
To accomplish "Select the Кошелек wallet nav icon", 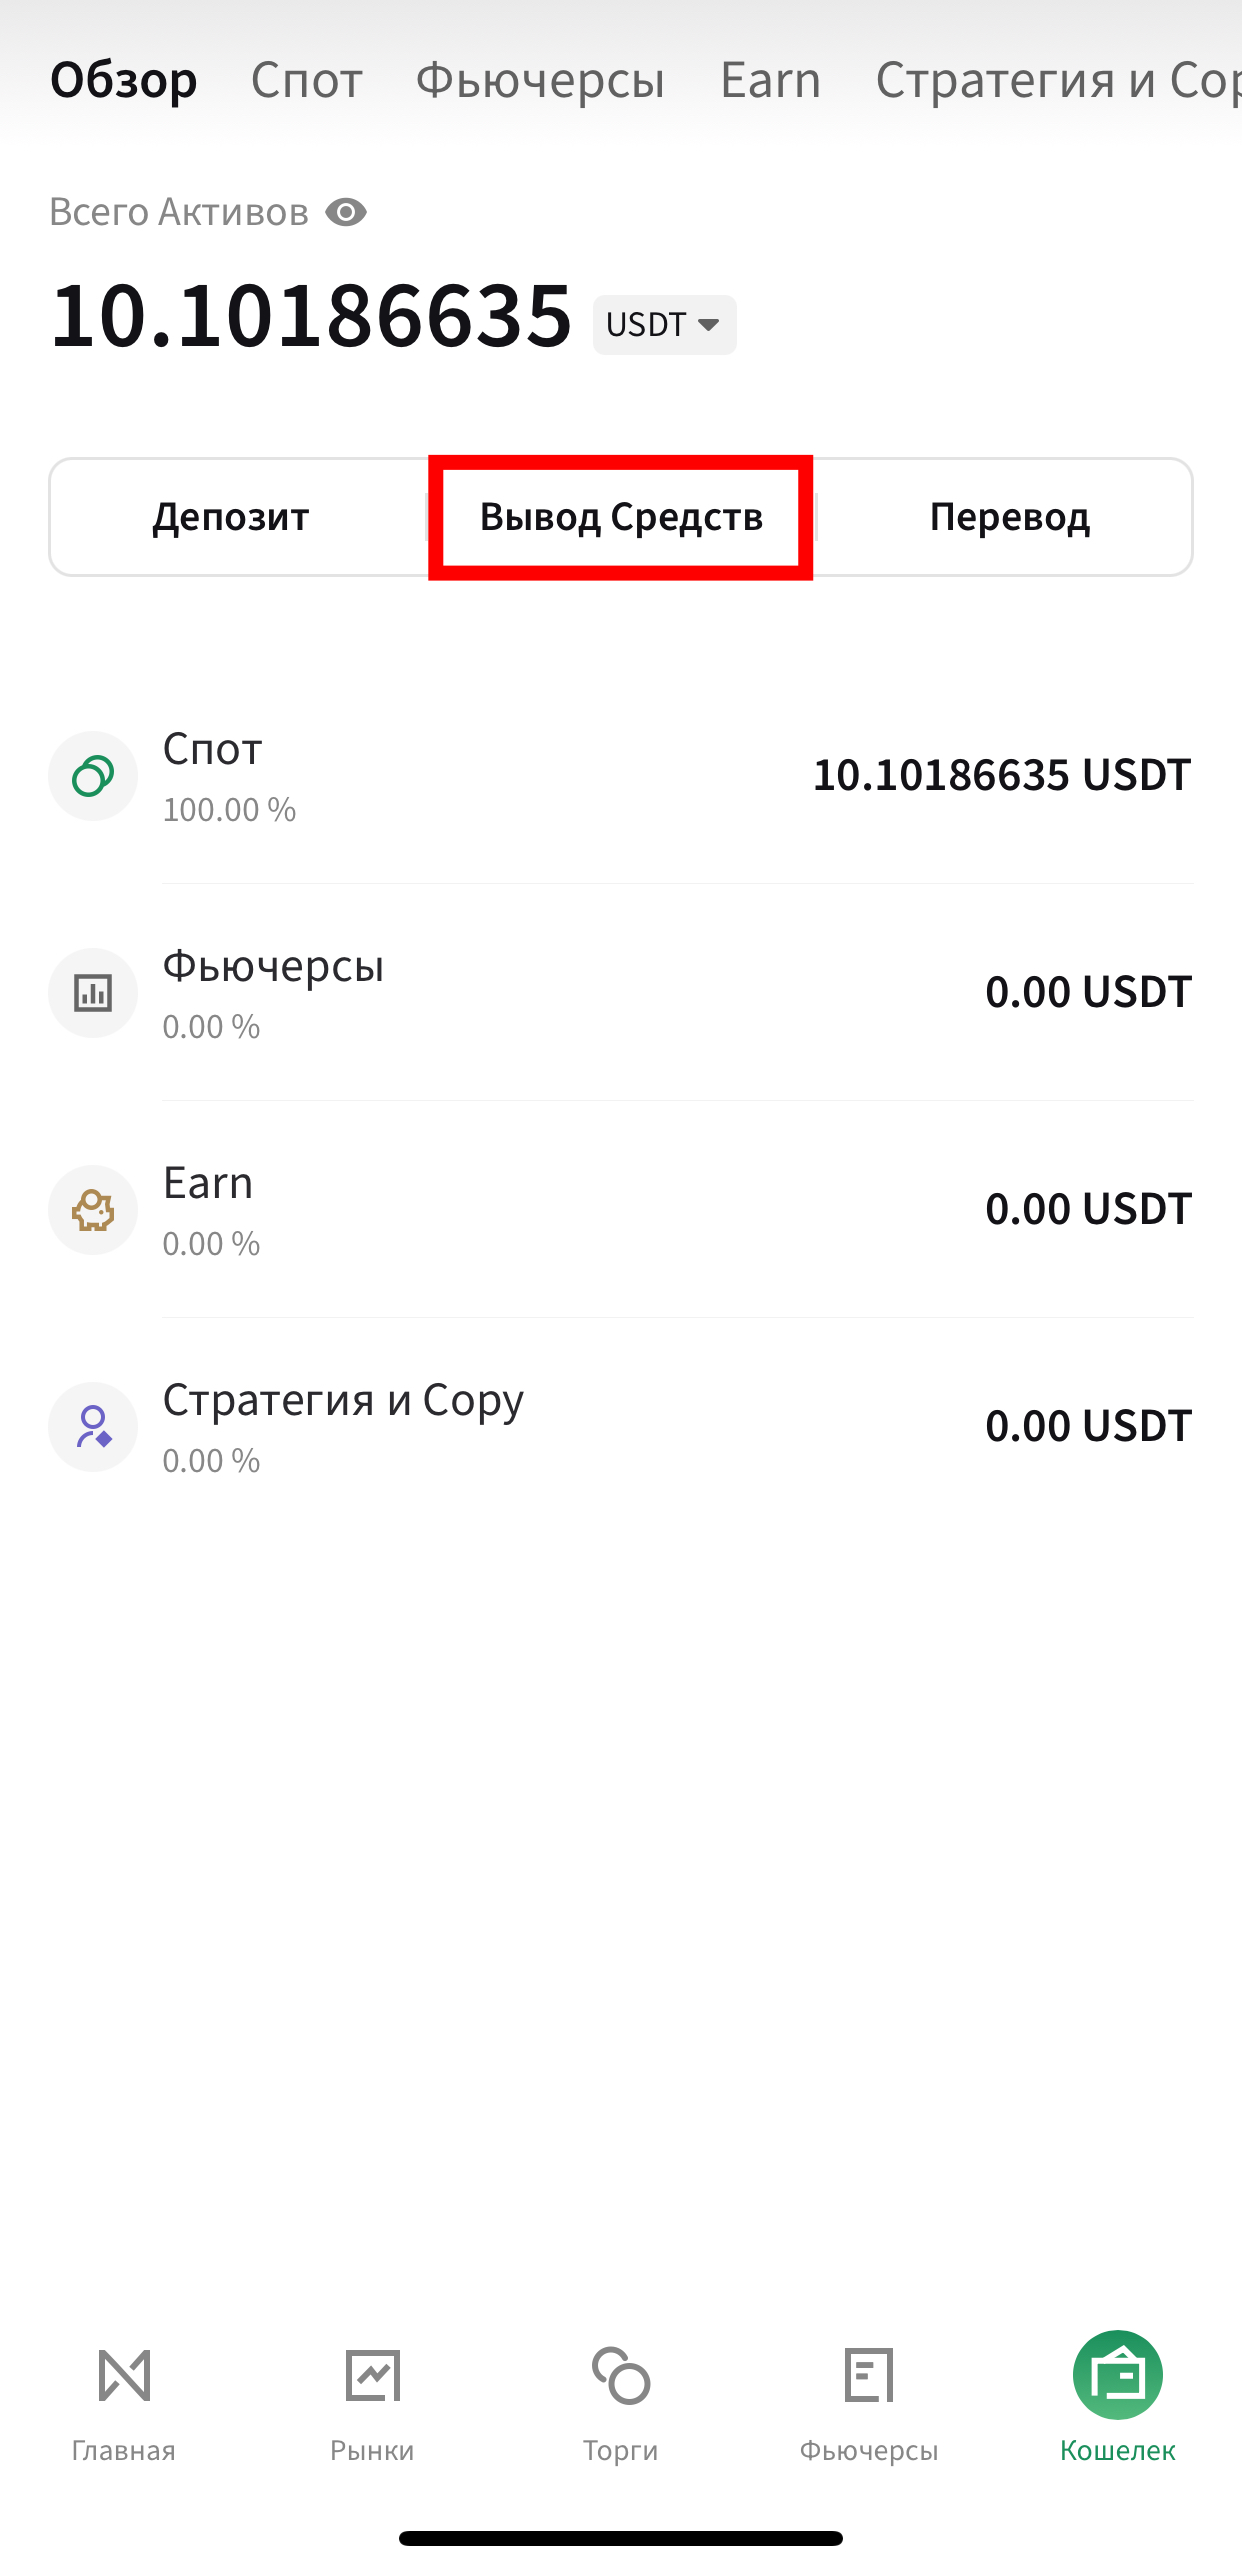I will [1118, 2375].
